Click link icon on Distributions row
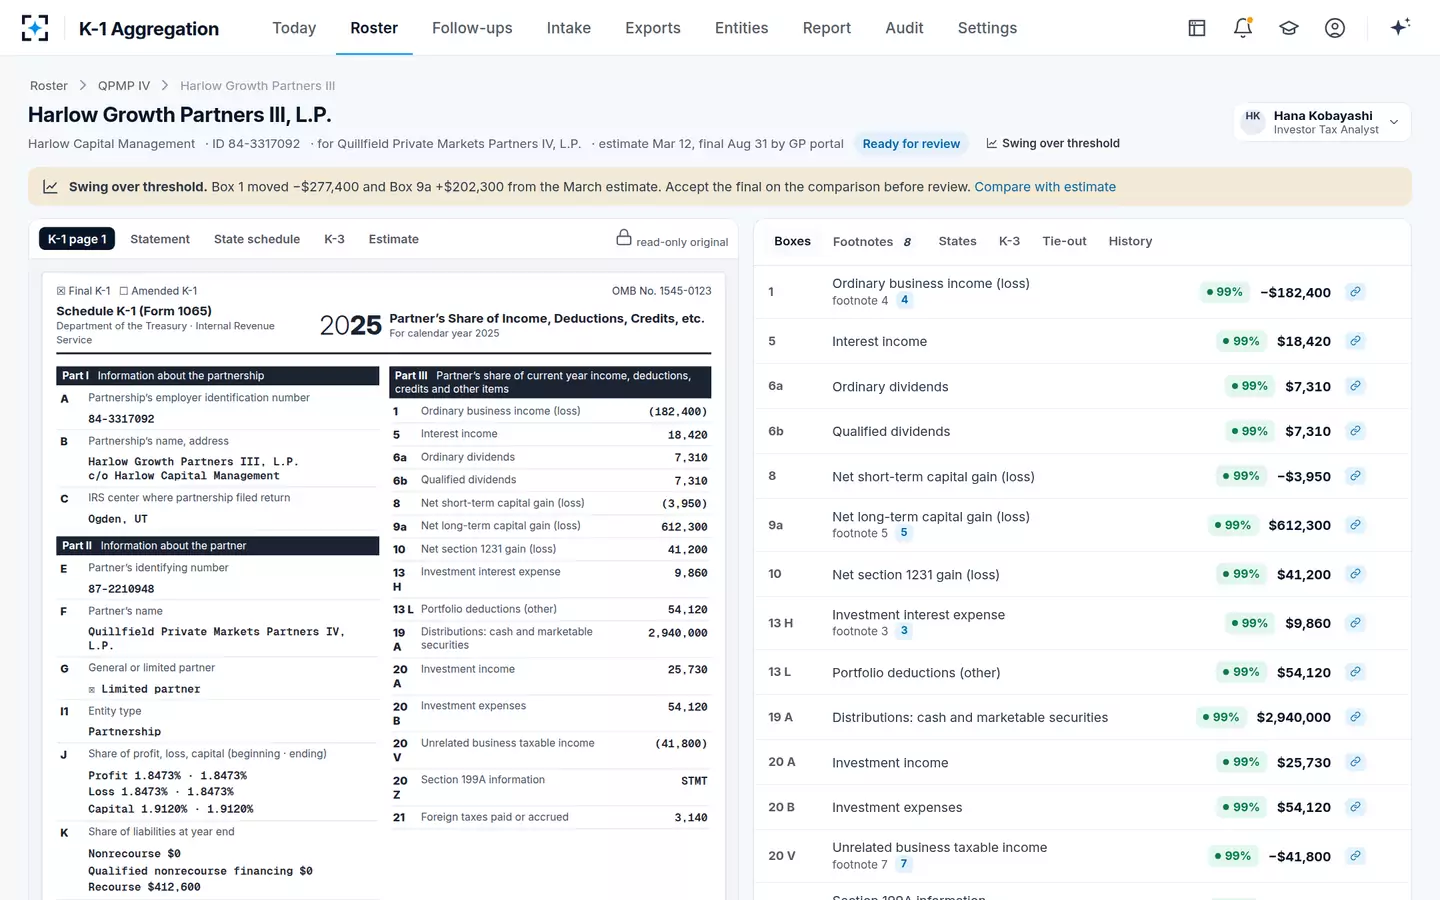Image resolution: width=1440 pixels, height=900 pixels. [1355, 717]
